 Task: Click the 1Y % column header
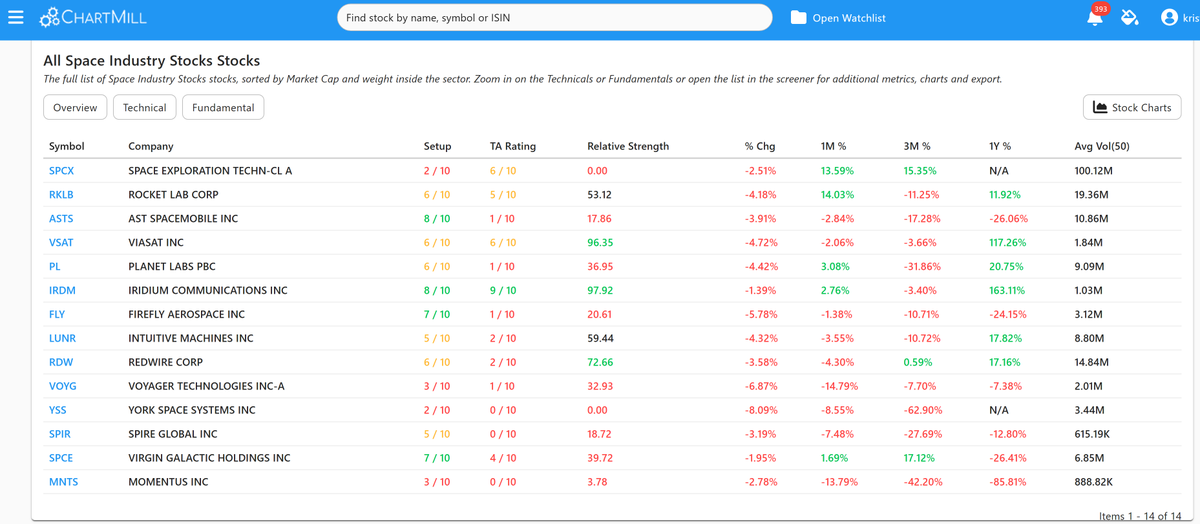click(1000, 146)
